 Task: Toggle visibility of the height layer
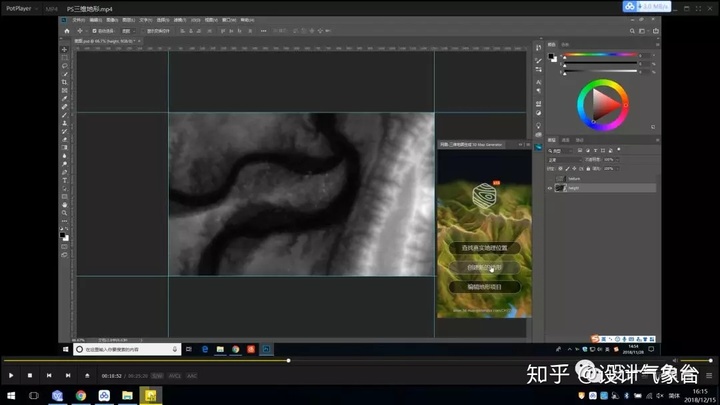point(550,188)
